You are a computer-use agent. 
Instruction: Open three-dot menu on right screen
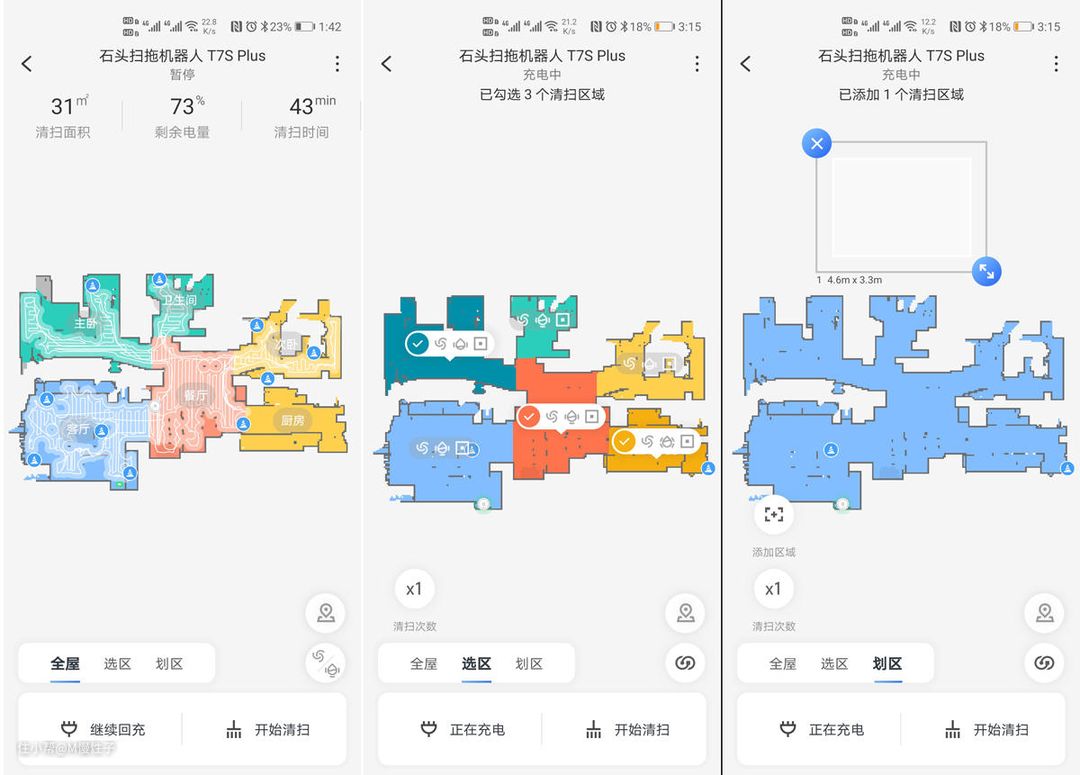[1056, 64]
